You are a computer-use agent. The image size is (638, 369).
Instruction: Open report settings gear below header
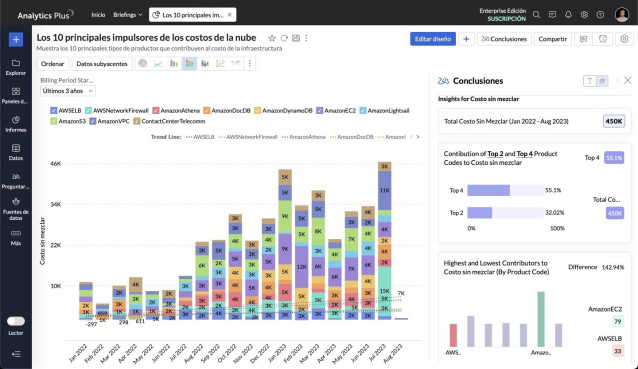[624, 39]
